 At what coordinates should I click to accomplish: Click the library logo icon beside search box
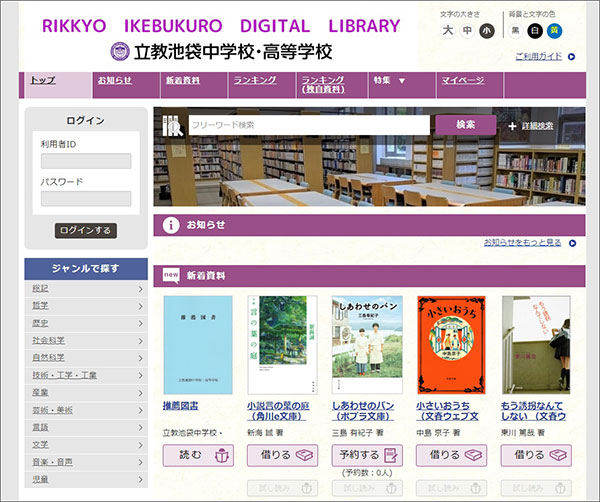click(173, 126)
